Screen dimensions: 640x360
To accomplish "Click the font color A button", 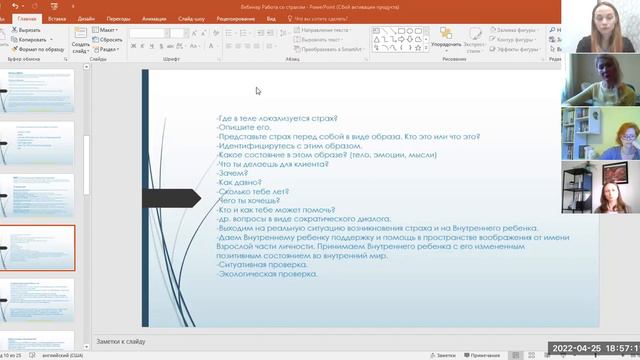I will pyautogui.click(x=211, y=46).
